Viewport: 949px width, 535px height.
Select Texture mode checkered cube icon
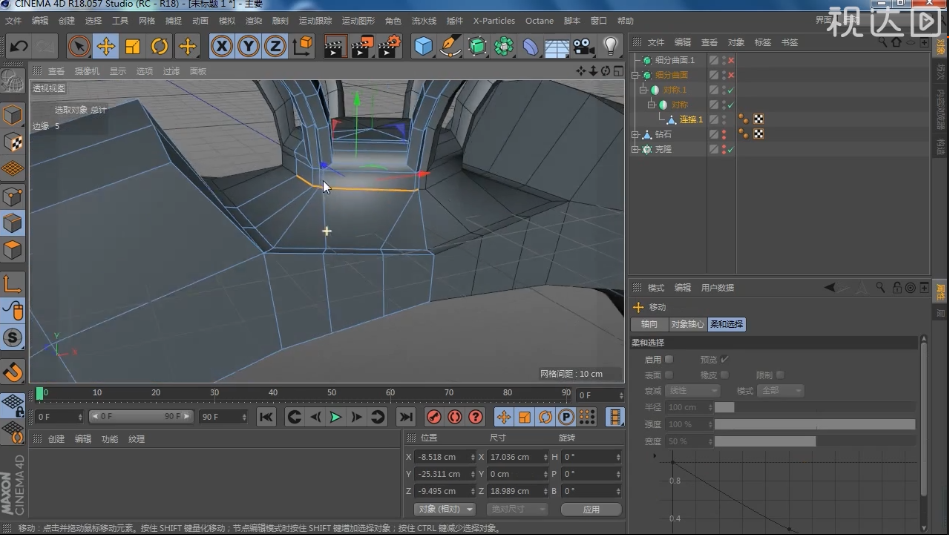(12, 142)
